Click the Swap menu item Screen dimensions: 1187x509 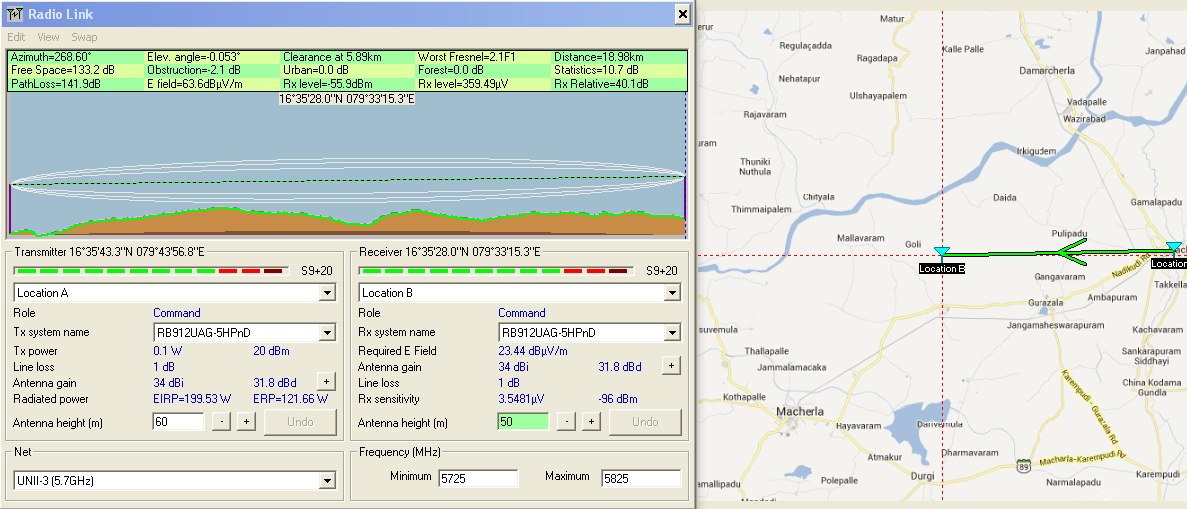[84, 37]
